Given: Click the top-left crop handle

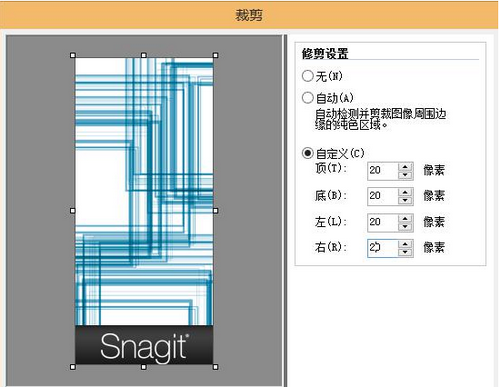Looking at the screenshot, I should 73,55.
